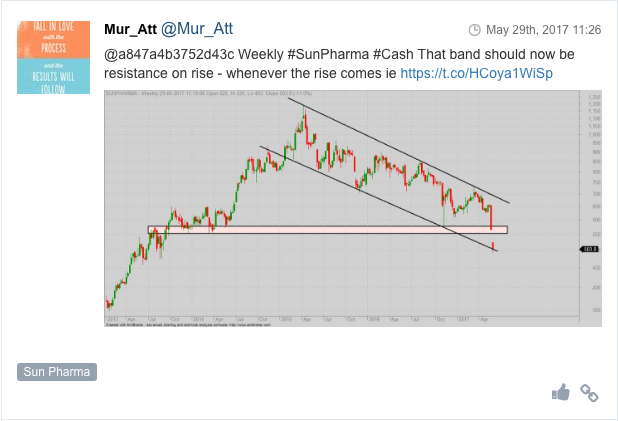Click the SUNPHARMA Weekly chart header text
618x421 pixels.
pyautogui.click(x=208, y=93)
